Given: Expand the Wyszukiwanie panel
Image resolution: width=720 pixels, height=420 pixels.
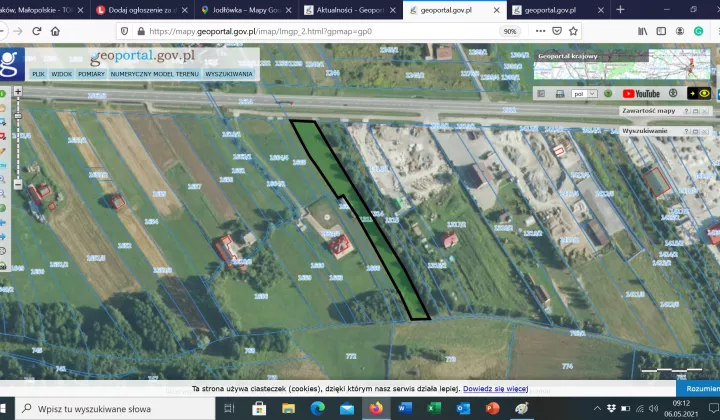Looking at the screenshot, I should (x=696, y=131).
